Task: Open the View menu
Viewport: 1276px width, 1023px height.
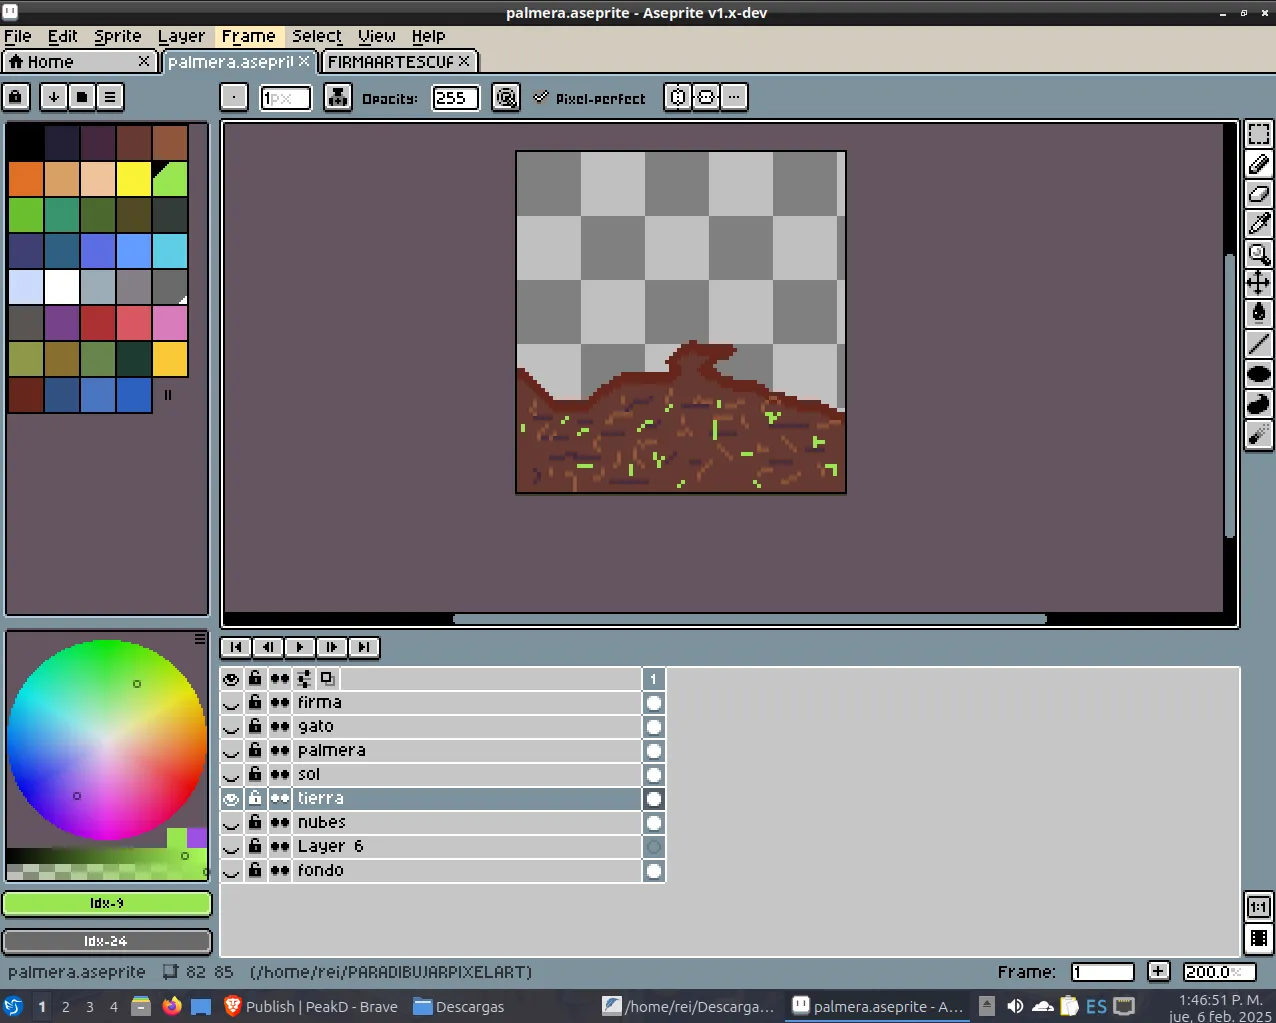Action: 377,36
